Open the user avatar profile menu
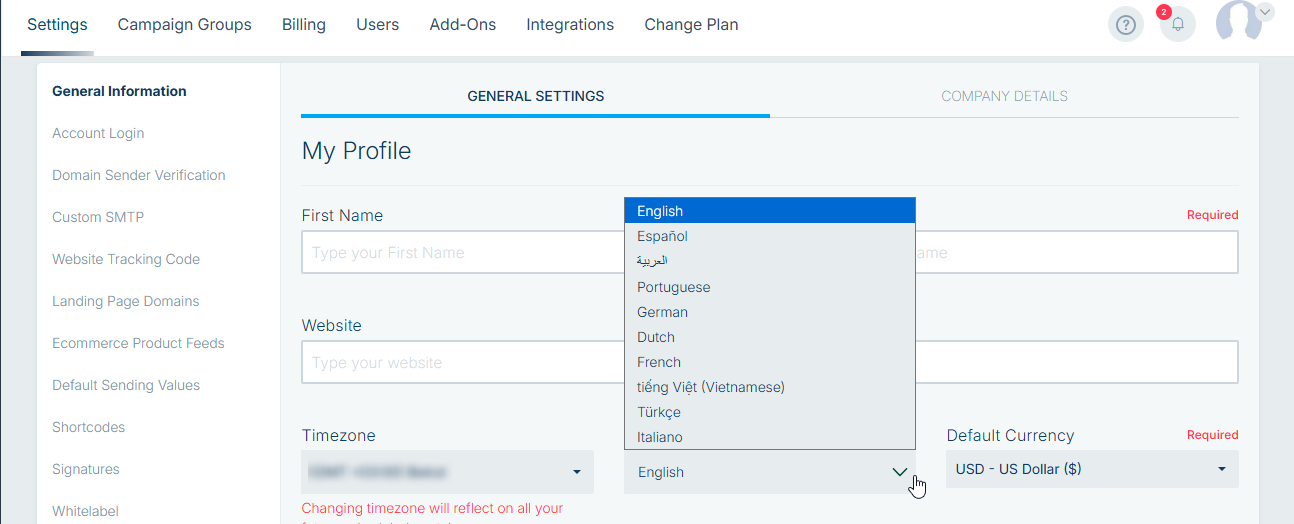 [x=1242, y=22]
